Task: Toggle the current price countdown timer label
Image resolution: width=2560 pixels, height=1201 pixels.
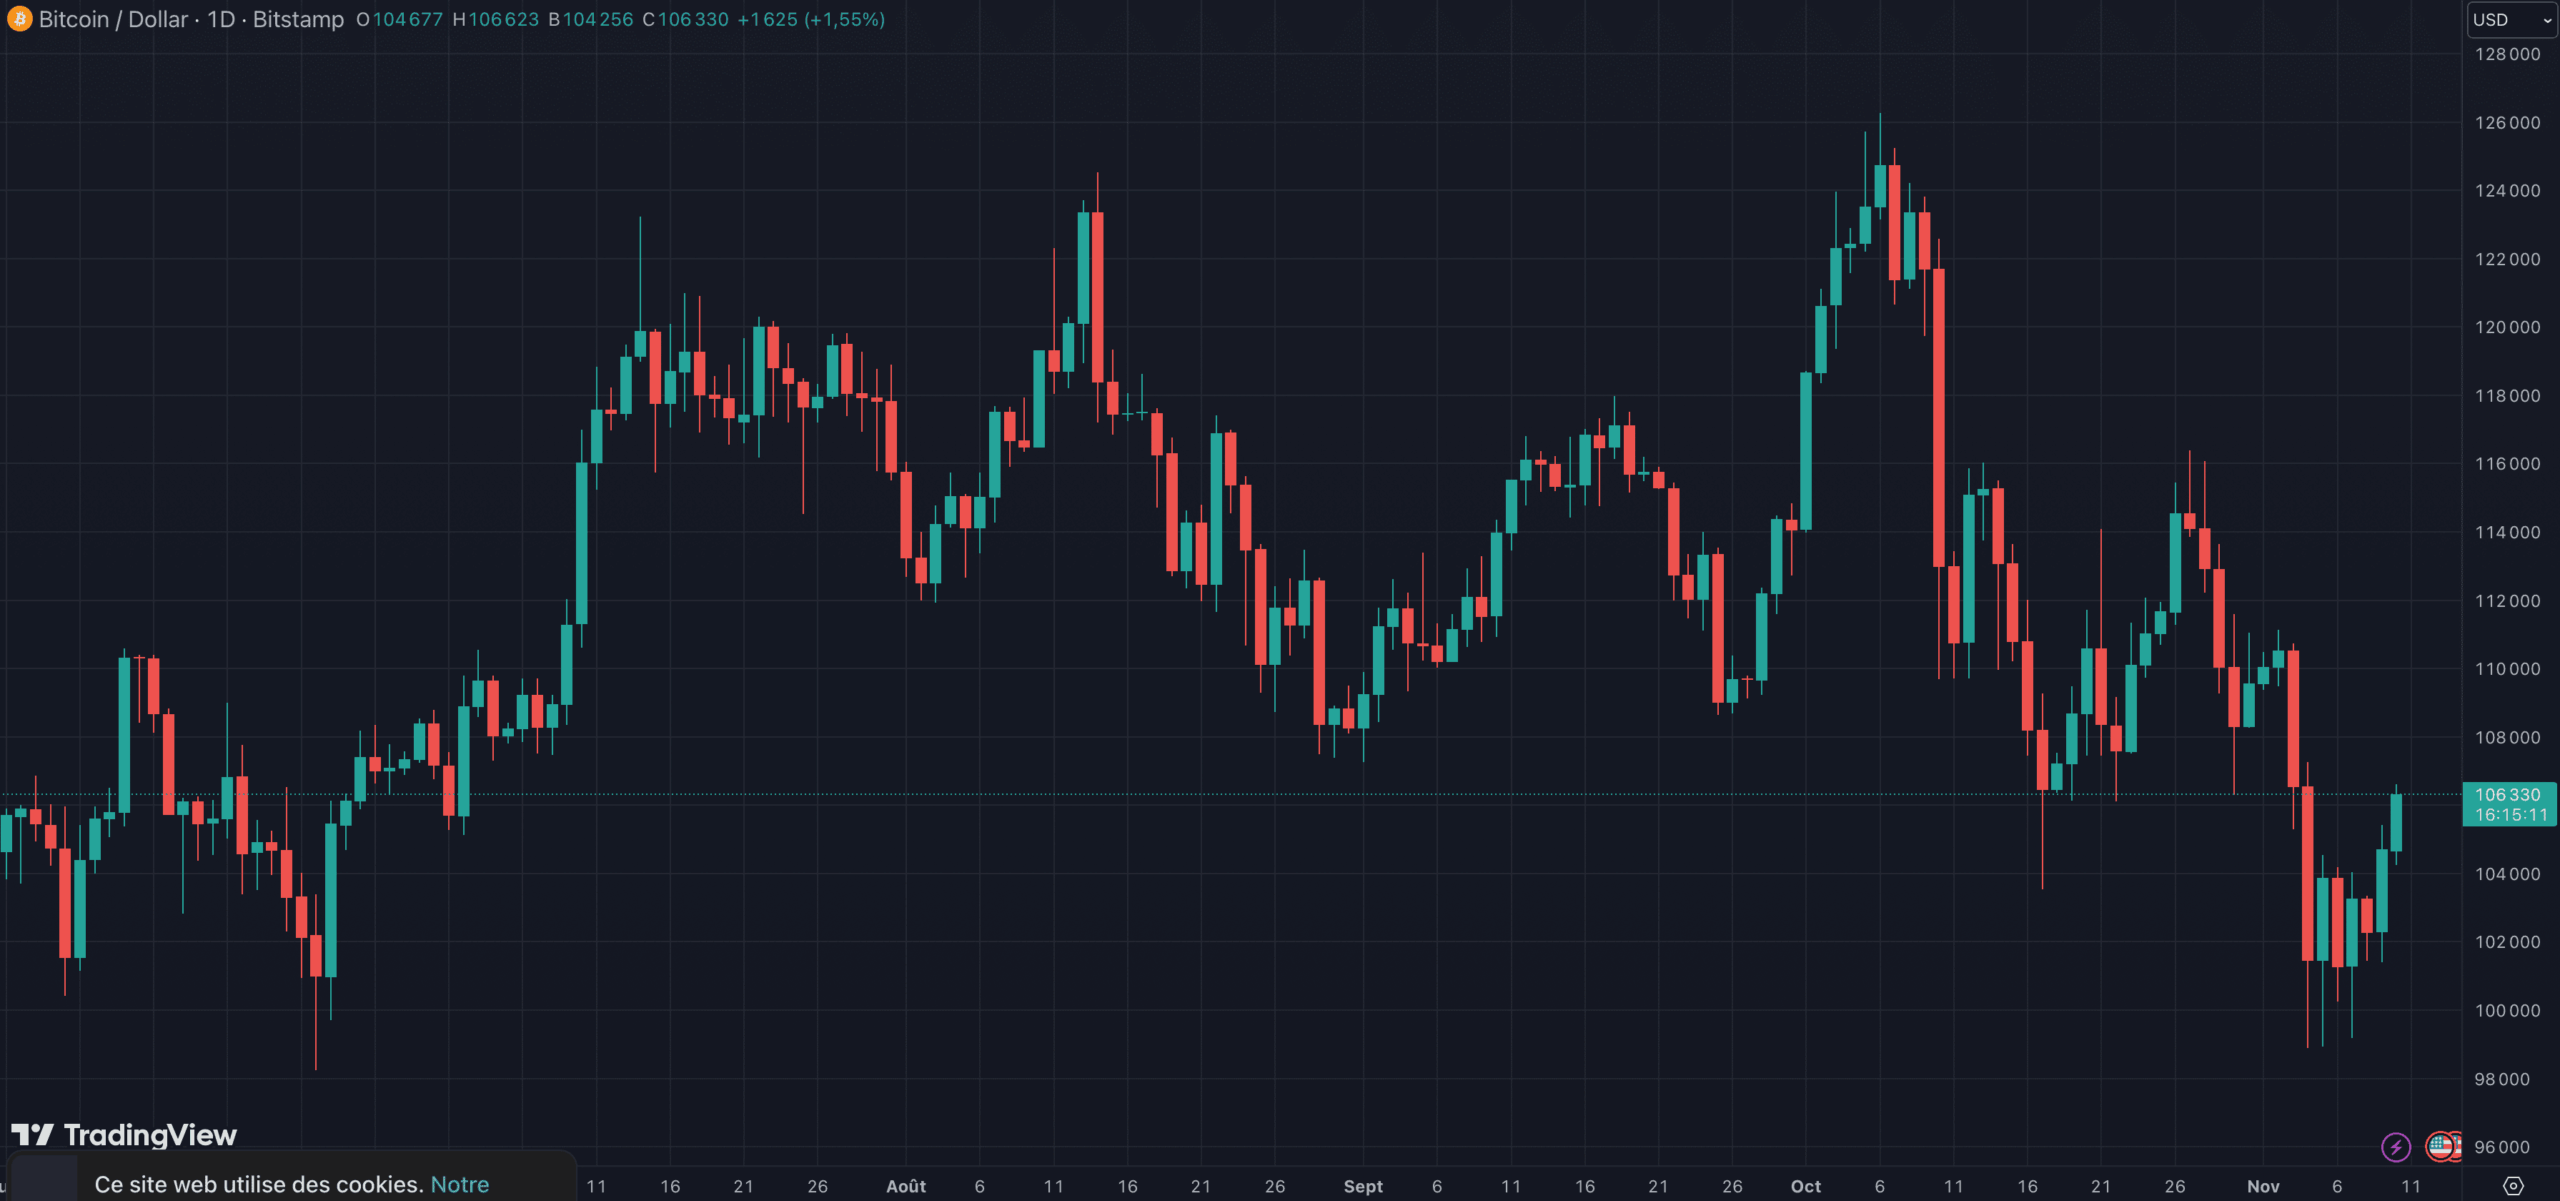Action: pyautogui.click(x=2509, y=814)
